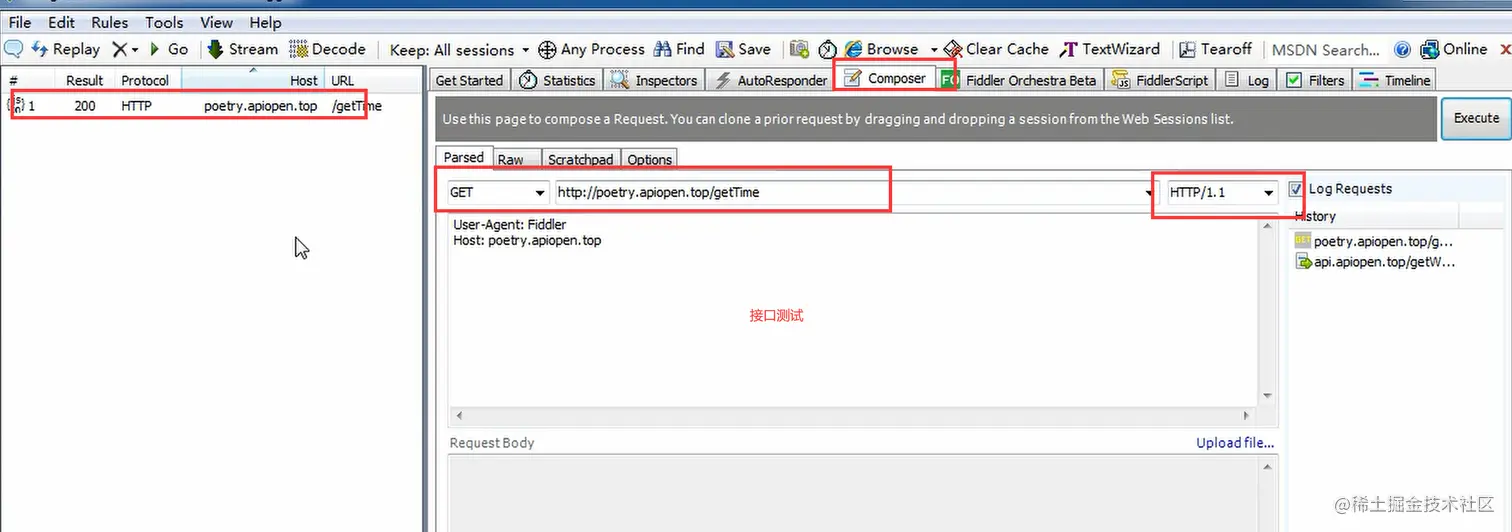Switch to the AutoResponder tab
Screen dimensions: 1512x532
pyautogui.click(x=771, y=80)
